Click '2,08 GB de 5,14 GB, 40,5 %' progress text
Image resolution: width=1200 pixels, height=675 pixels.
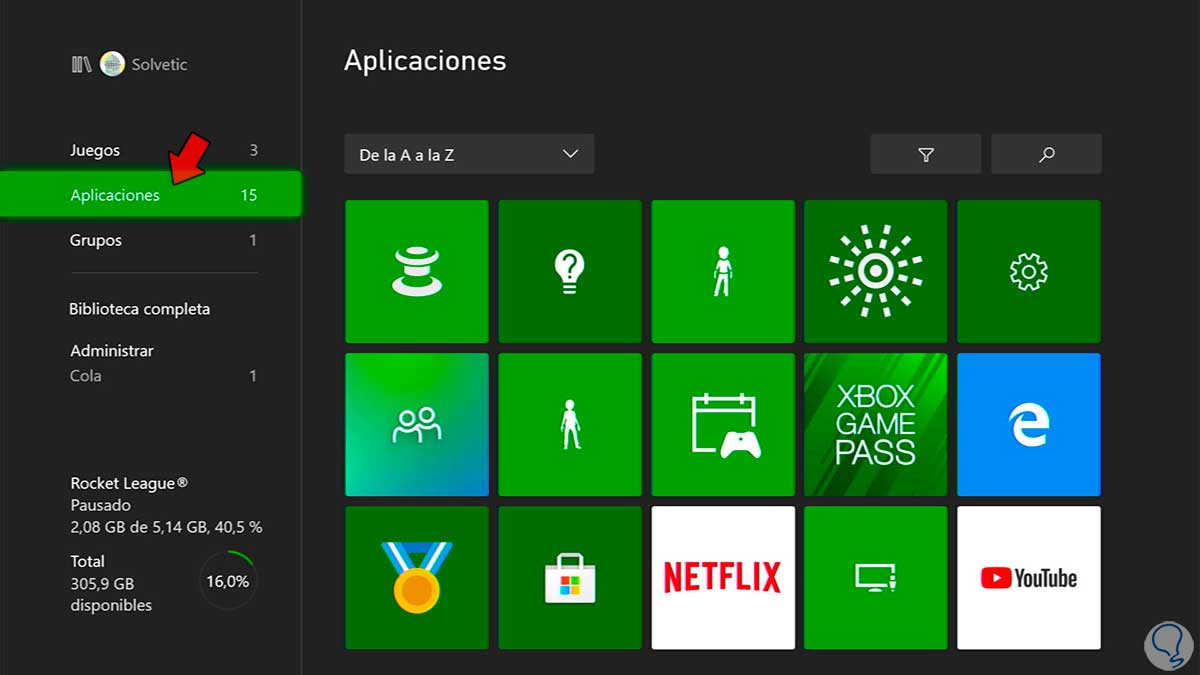[166, 527]
